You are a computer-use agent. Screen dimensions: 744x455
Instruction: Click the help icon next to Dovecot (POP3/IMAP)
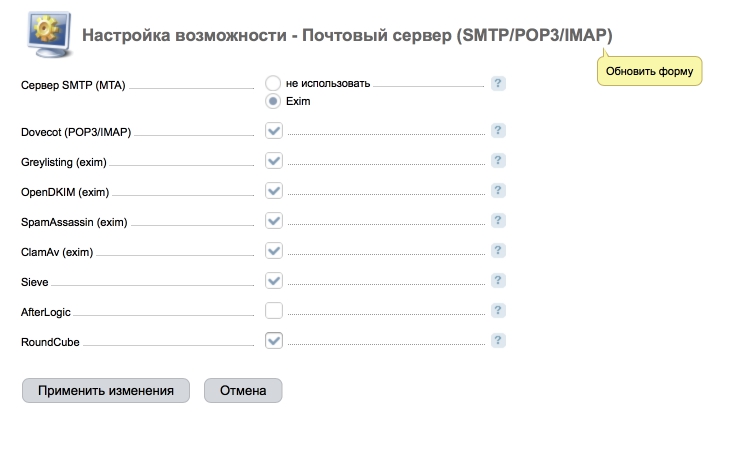[x=498, y=131]
